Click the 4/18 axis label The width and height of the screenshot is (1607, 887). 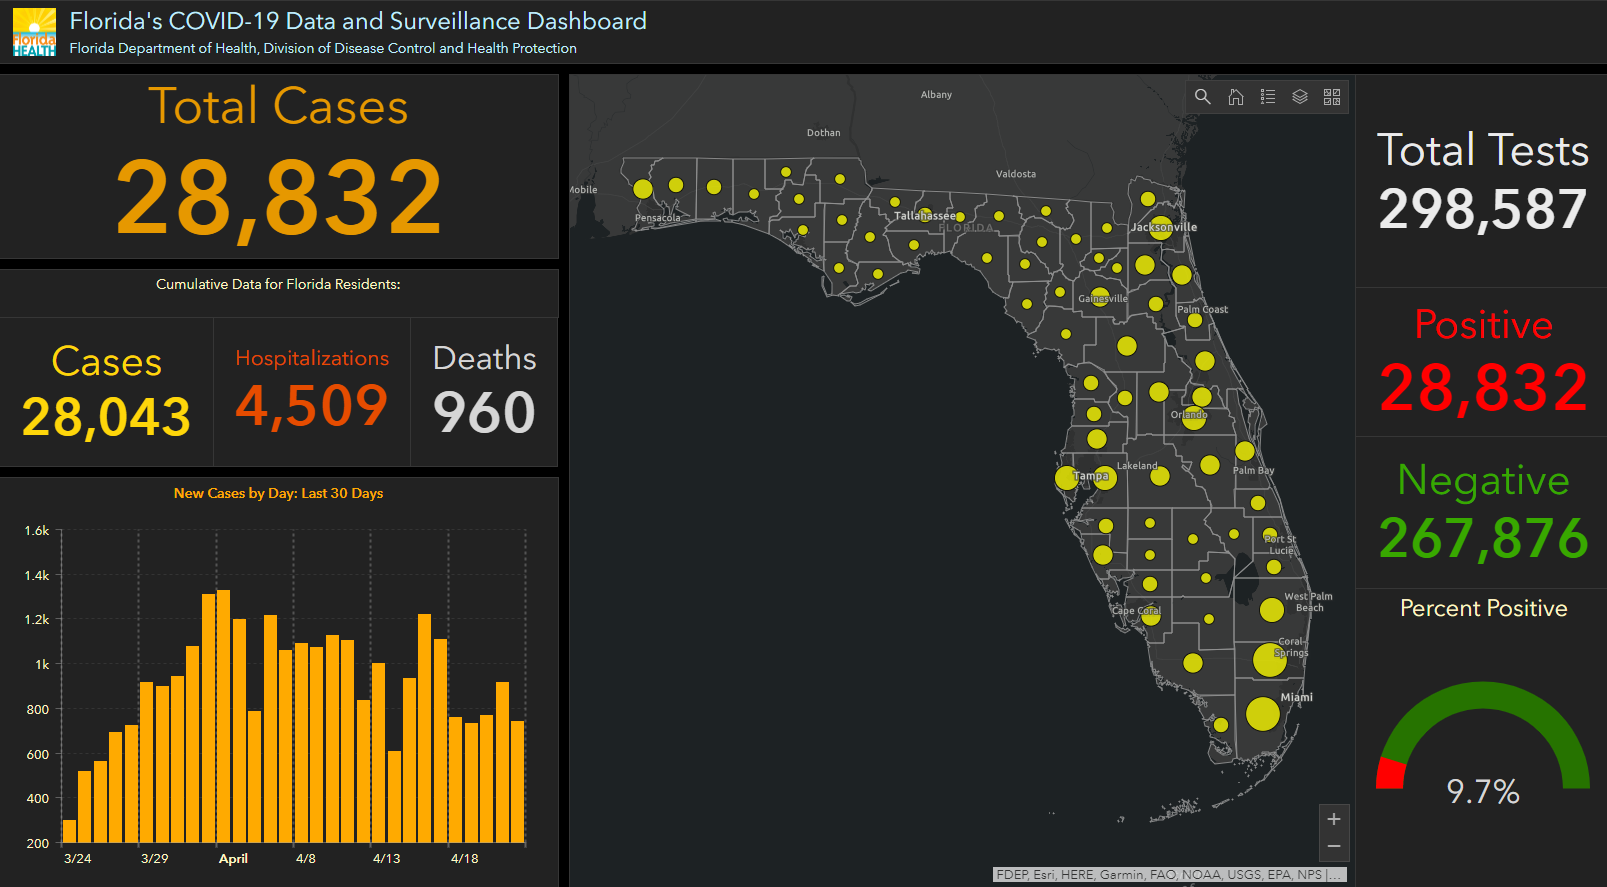464,858
